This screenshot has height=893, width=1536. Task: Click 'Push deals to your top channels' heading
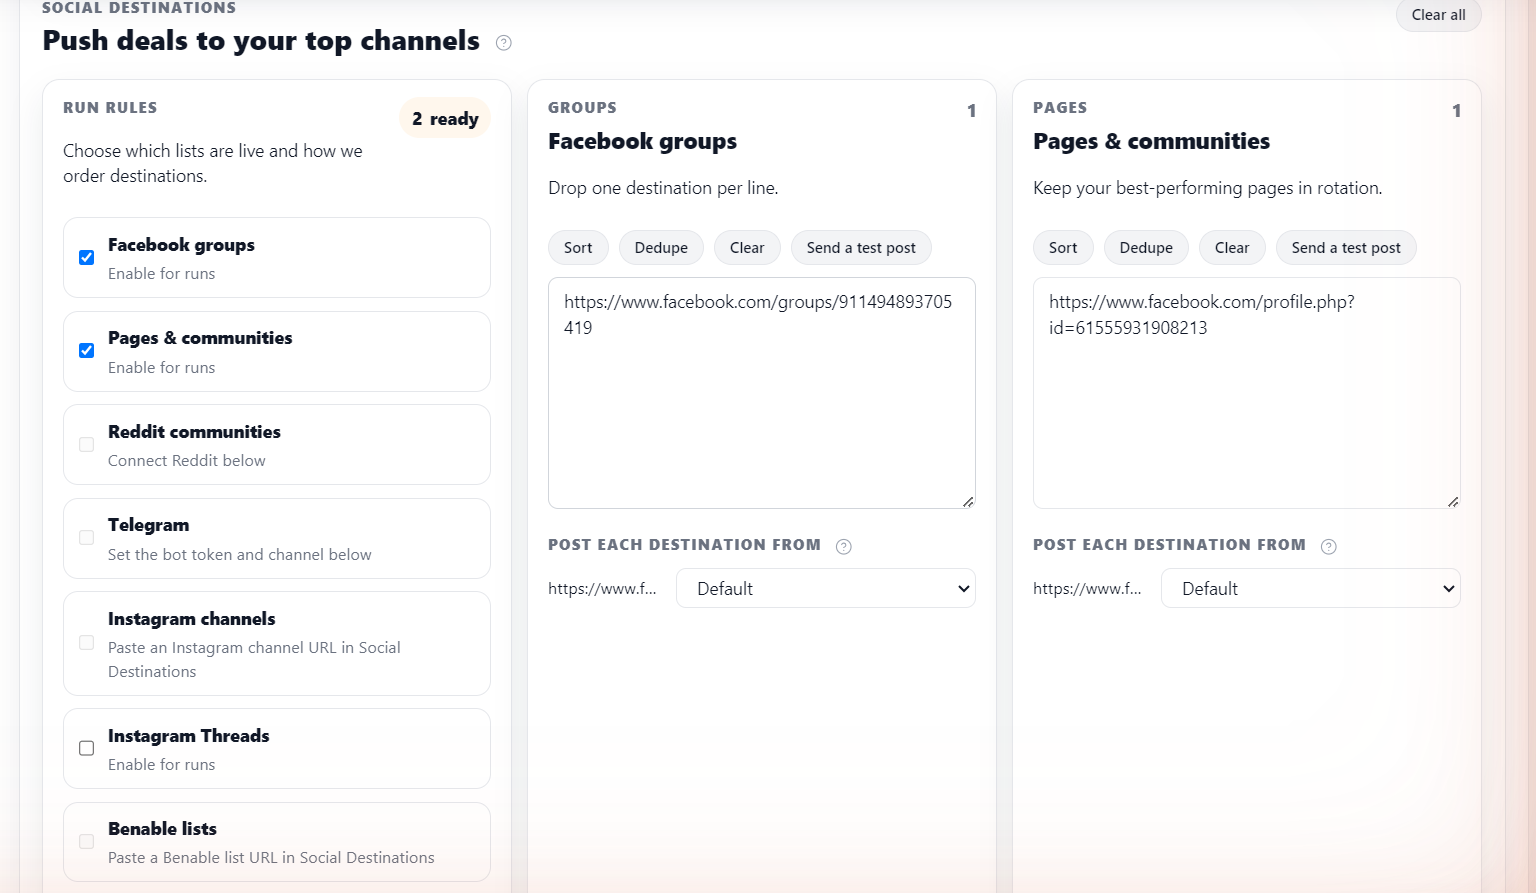pos(261,41)
